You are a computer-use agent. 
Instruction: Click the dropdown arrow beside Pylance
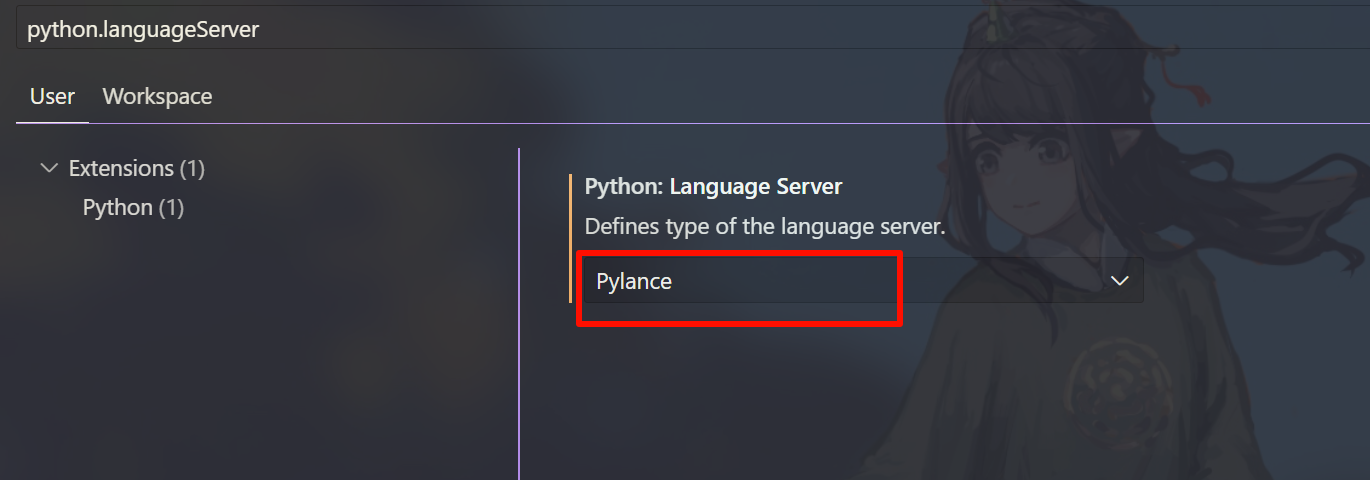tap(1119, 282)
